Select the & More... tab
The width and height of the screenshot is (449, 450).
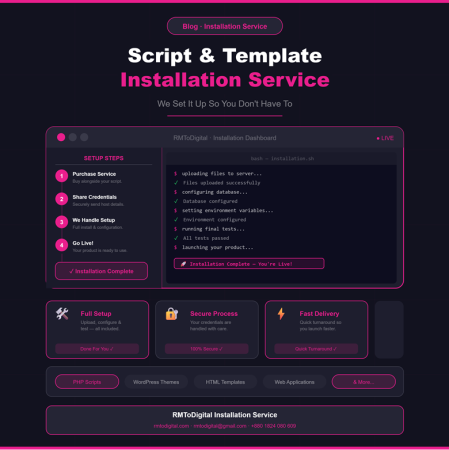click(x=364, y=382)
